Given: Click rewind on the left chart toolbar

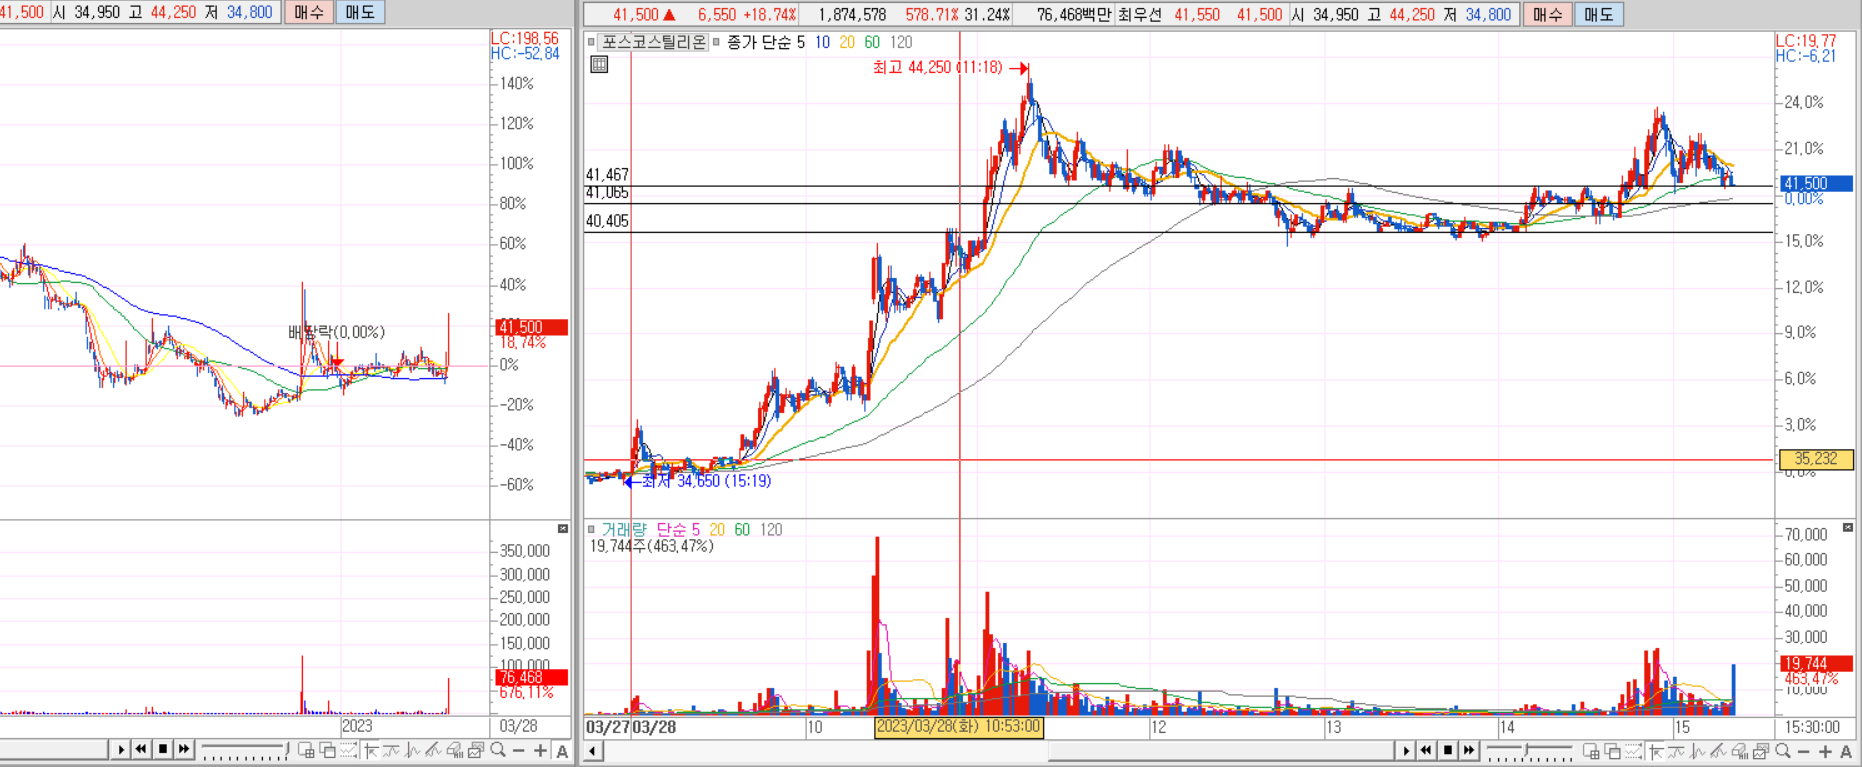Looking at the screenshot, I should 141,749.
